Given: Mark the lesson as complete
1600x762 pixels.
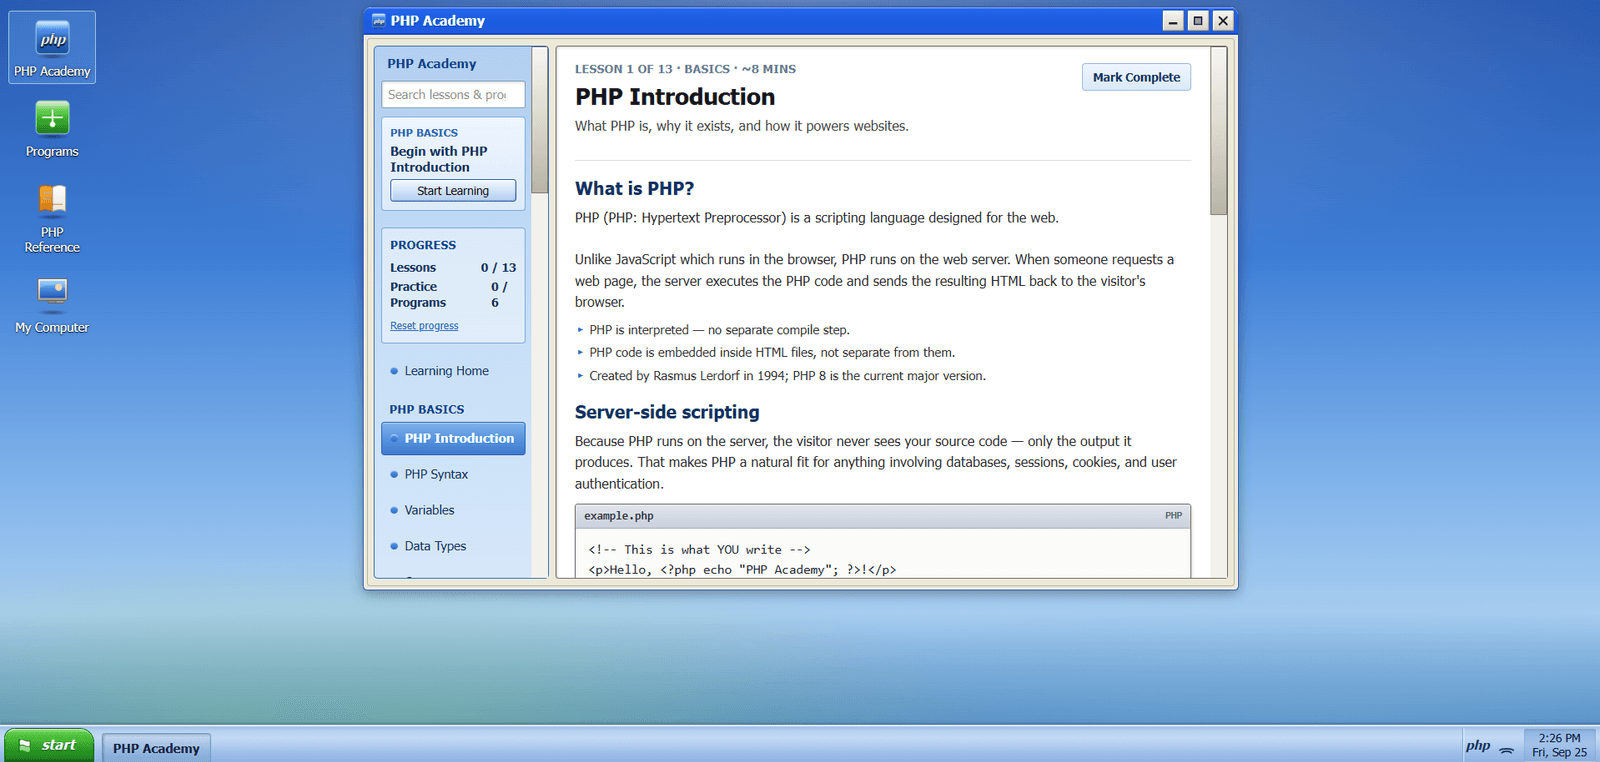Looking at the screenshot, I should point(1136,77).
